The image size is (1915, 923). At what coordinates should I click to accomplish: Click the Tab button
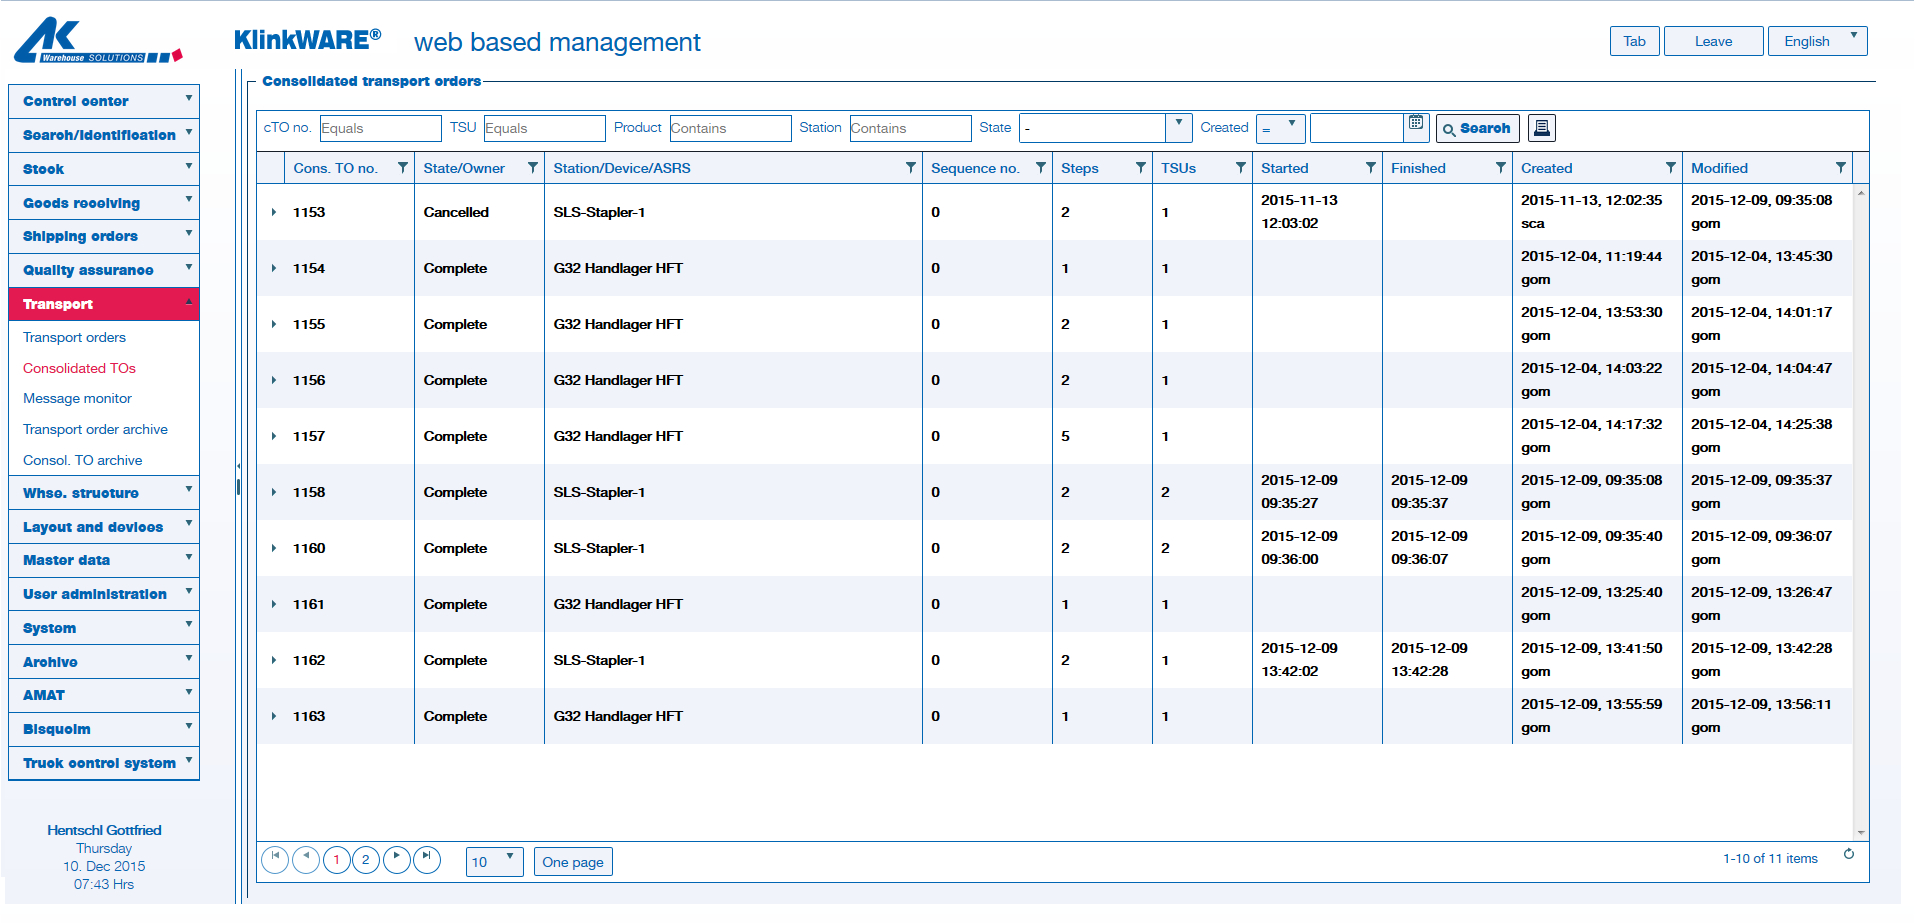pos(1634,41)
